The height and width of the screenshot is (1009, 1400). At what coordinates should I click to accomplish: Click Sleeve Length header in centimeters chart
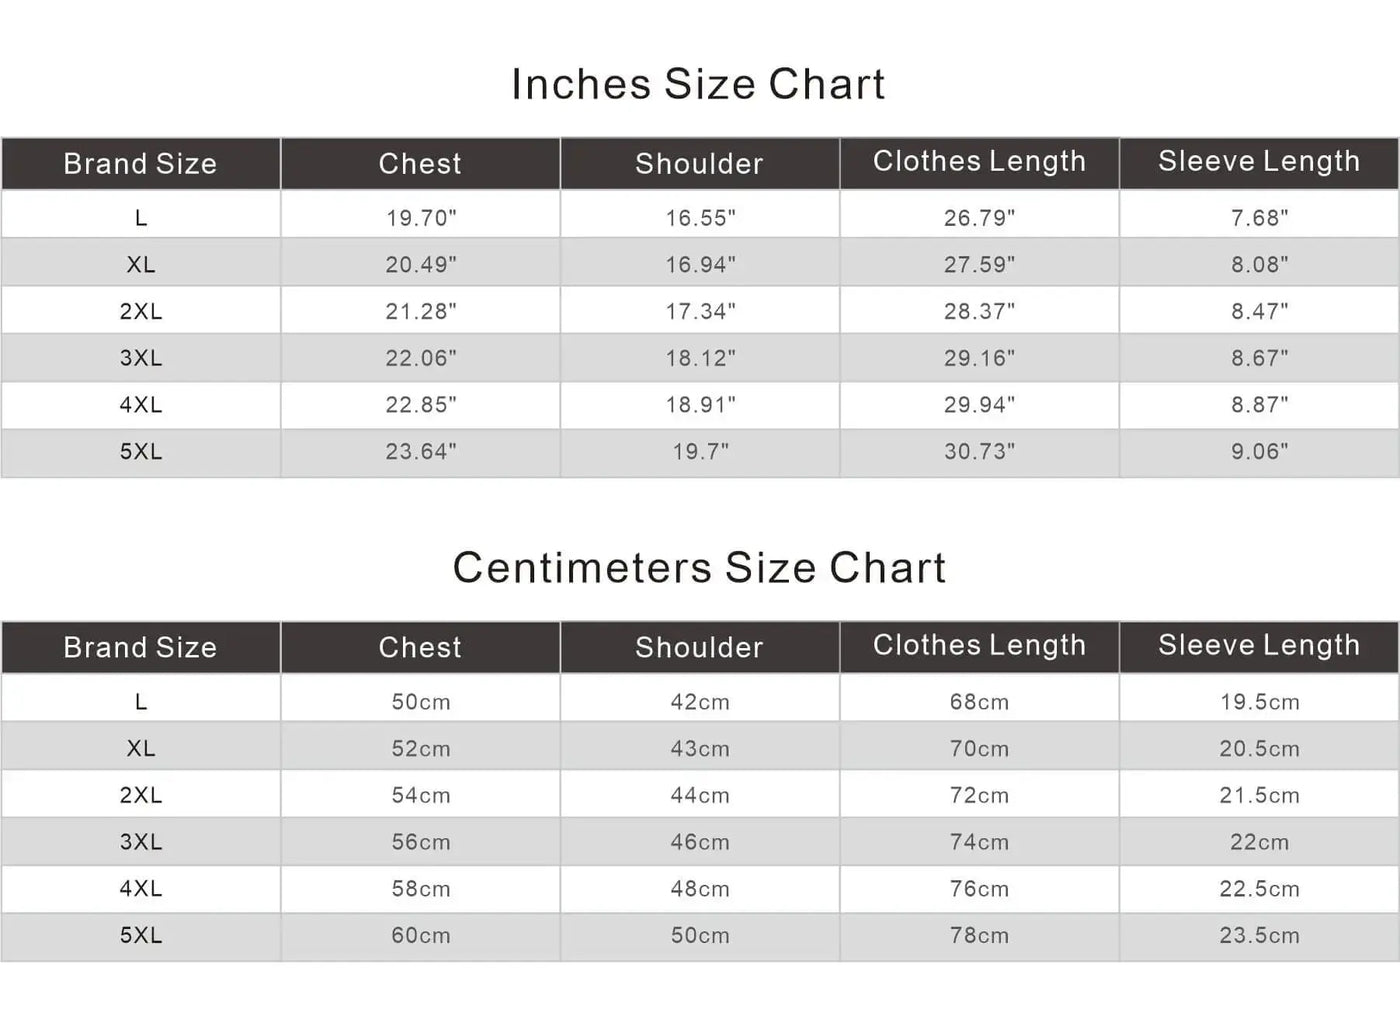[x=1259, y=647]
